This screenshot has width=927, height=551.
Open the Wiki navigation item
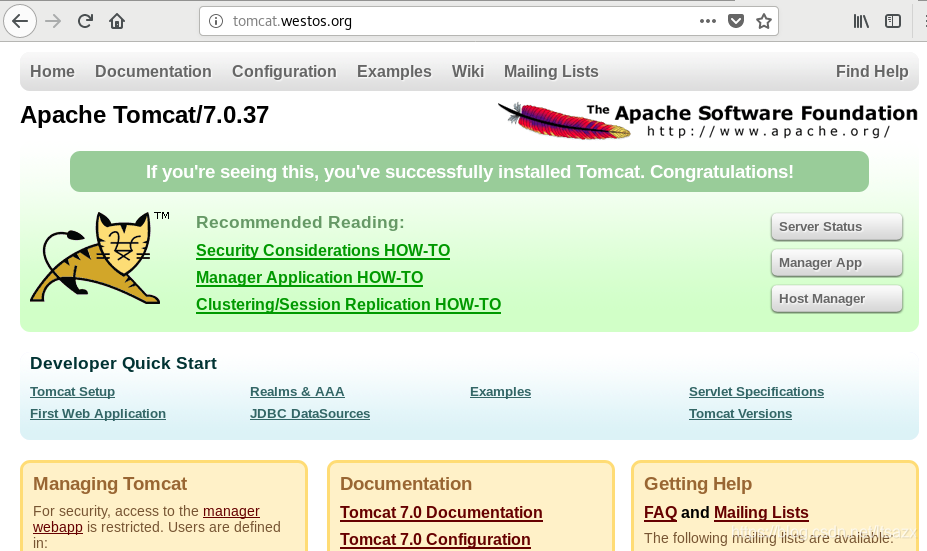tap(468, 72)
